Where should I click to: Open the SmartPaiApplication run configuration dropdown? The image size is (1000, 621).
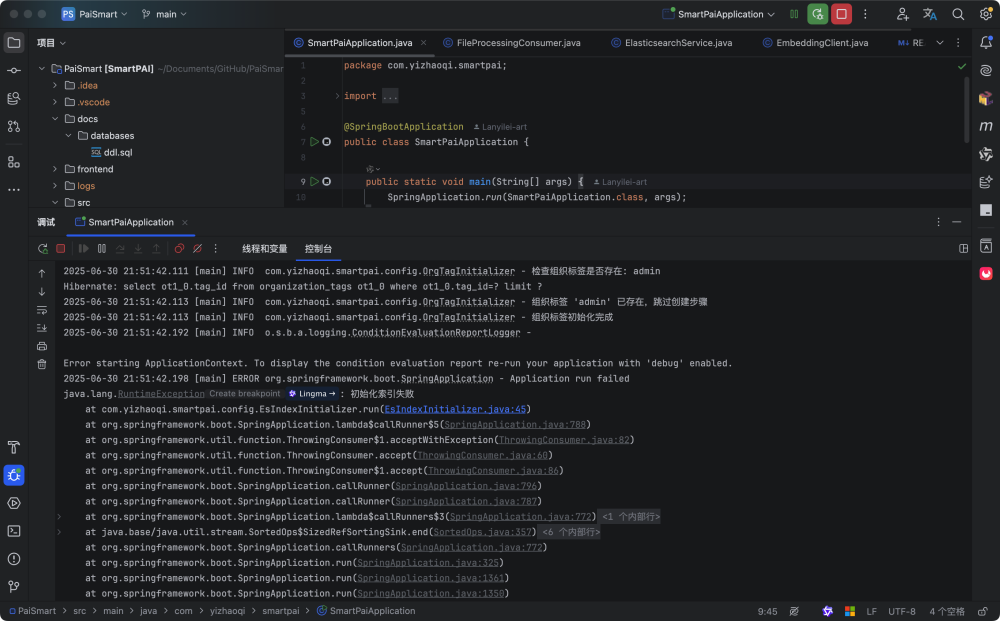pos(720,14)
